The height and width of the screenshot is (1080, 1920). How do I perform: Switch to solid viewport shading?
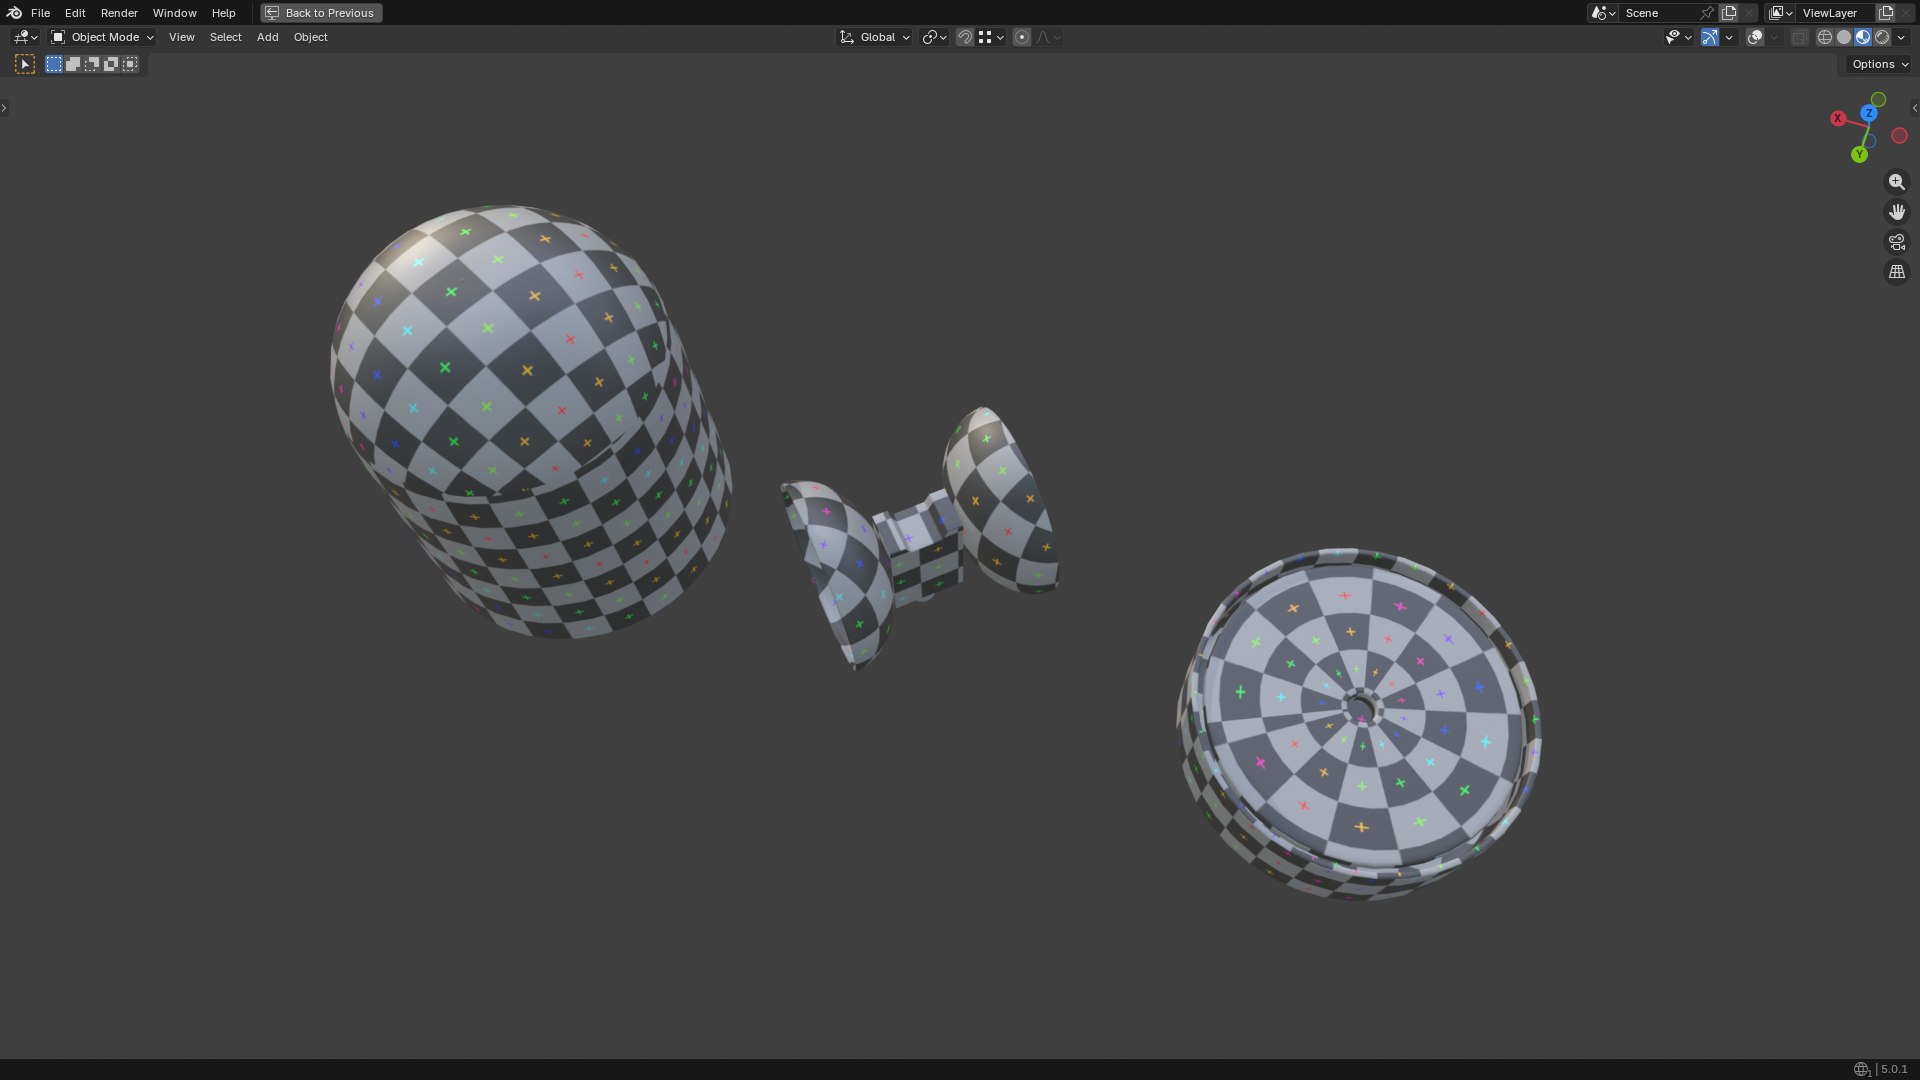coord(1844,37)
